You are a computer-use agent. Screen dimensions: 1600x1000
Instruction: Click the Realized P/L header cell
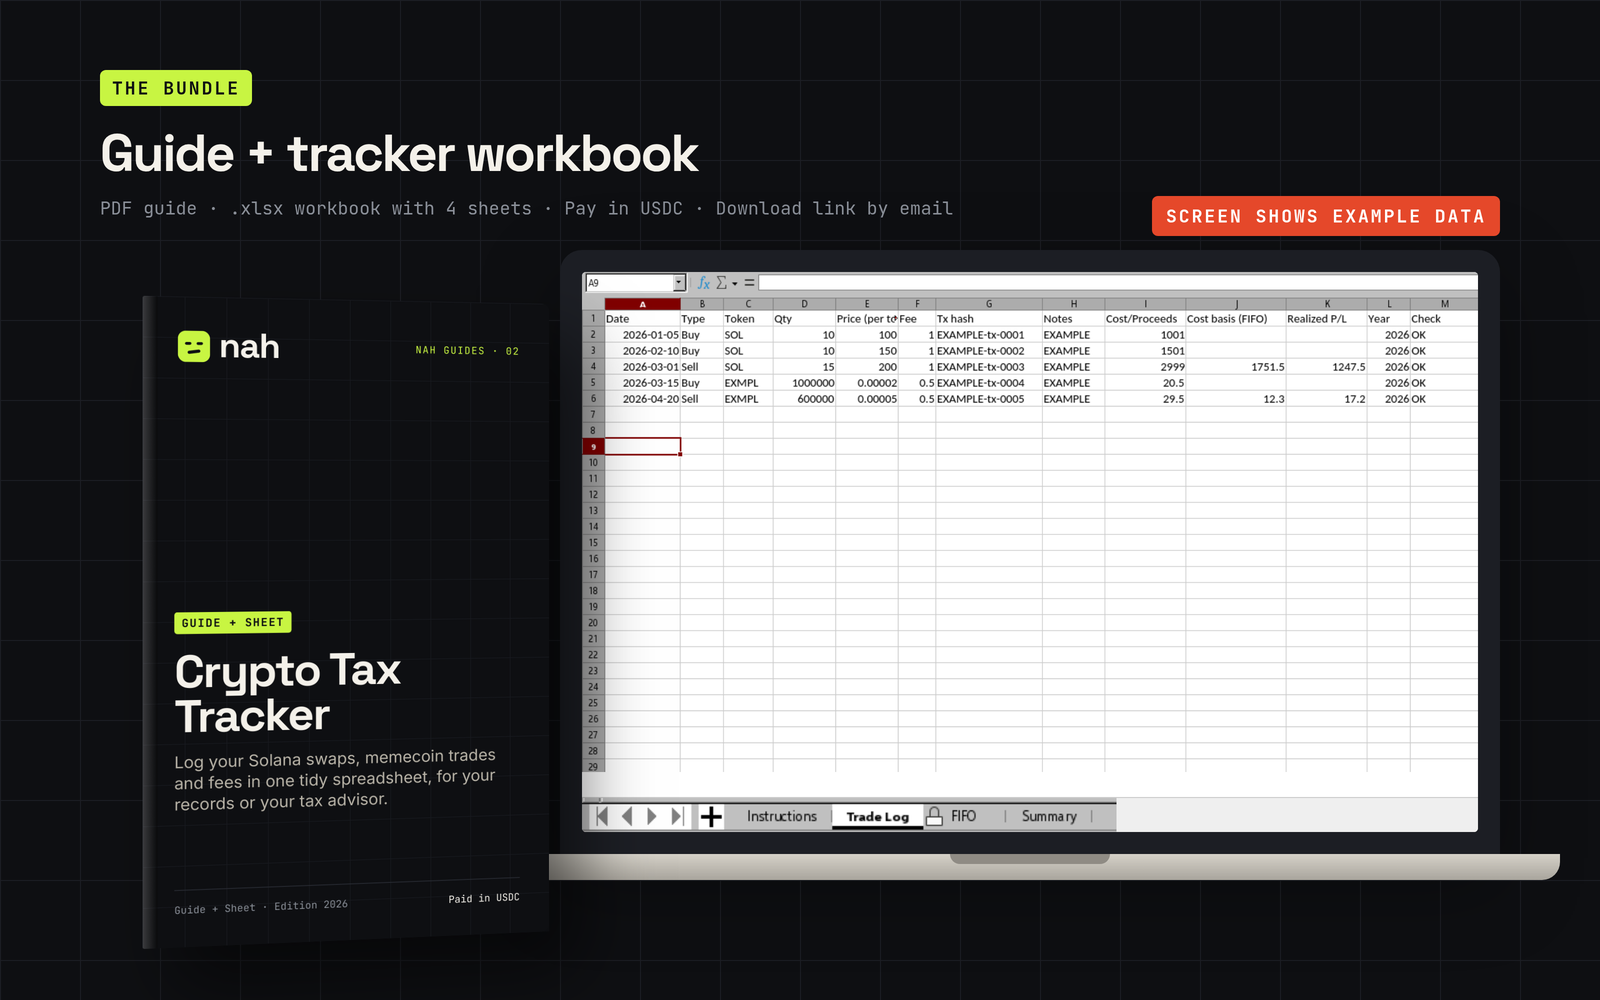pos(1326,319)
